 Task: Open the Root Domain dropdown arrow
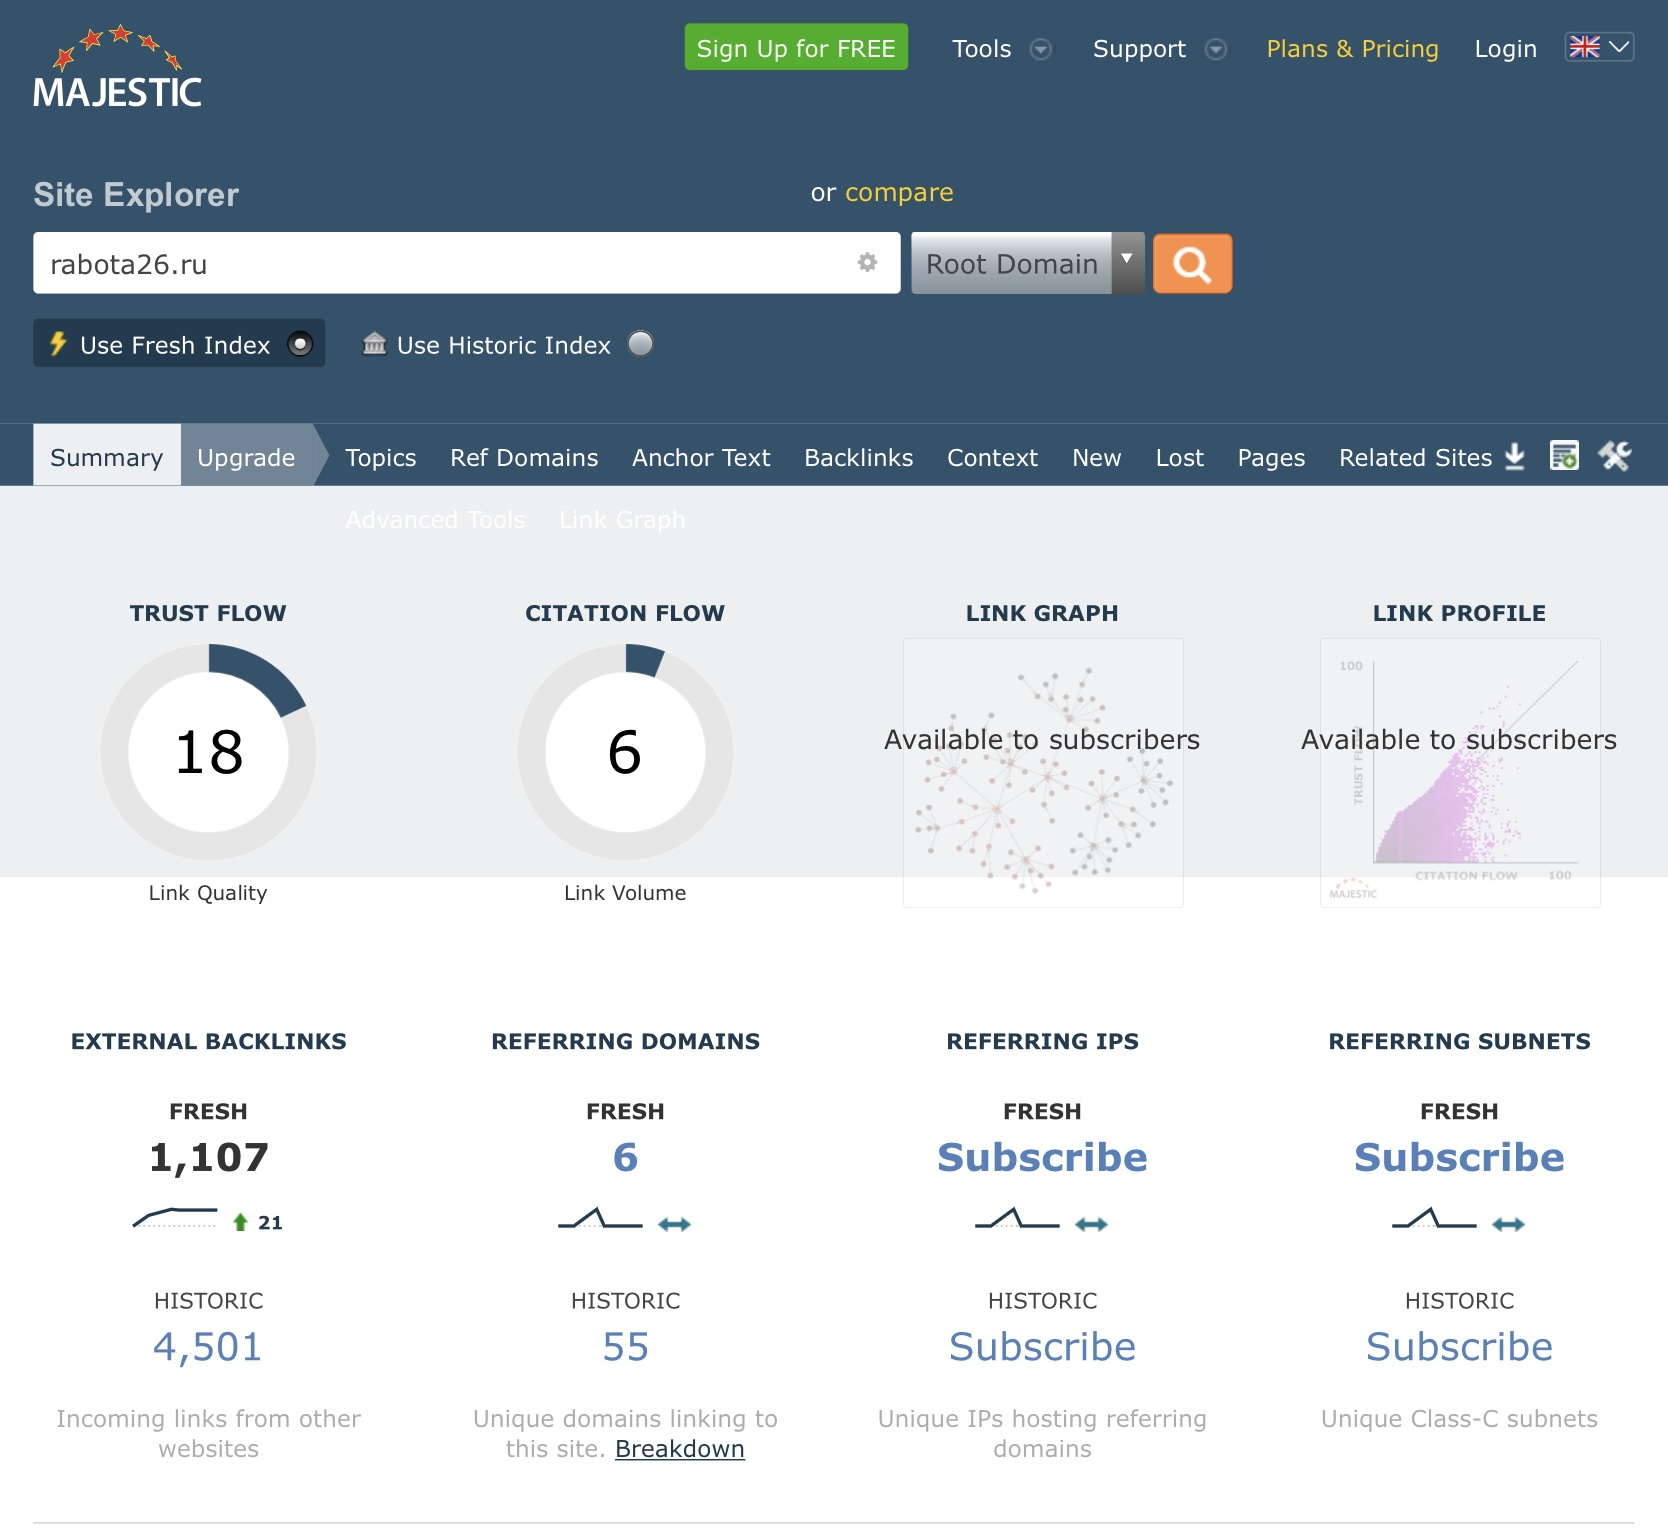coord(1127,263)
